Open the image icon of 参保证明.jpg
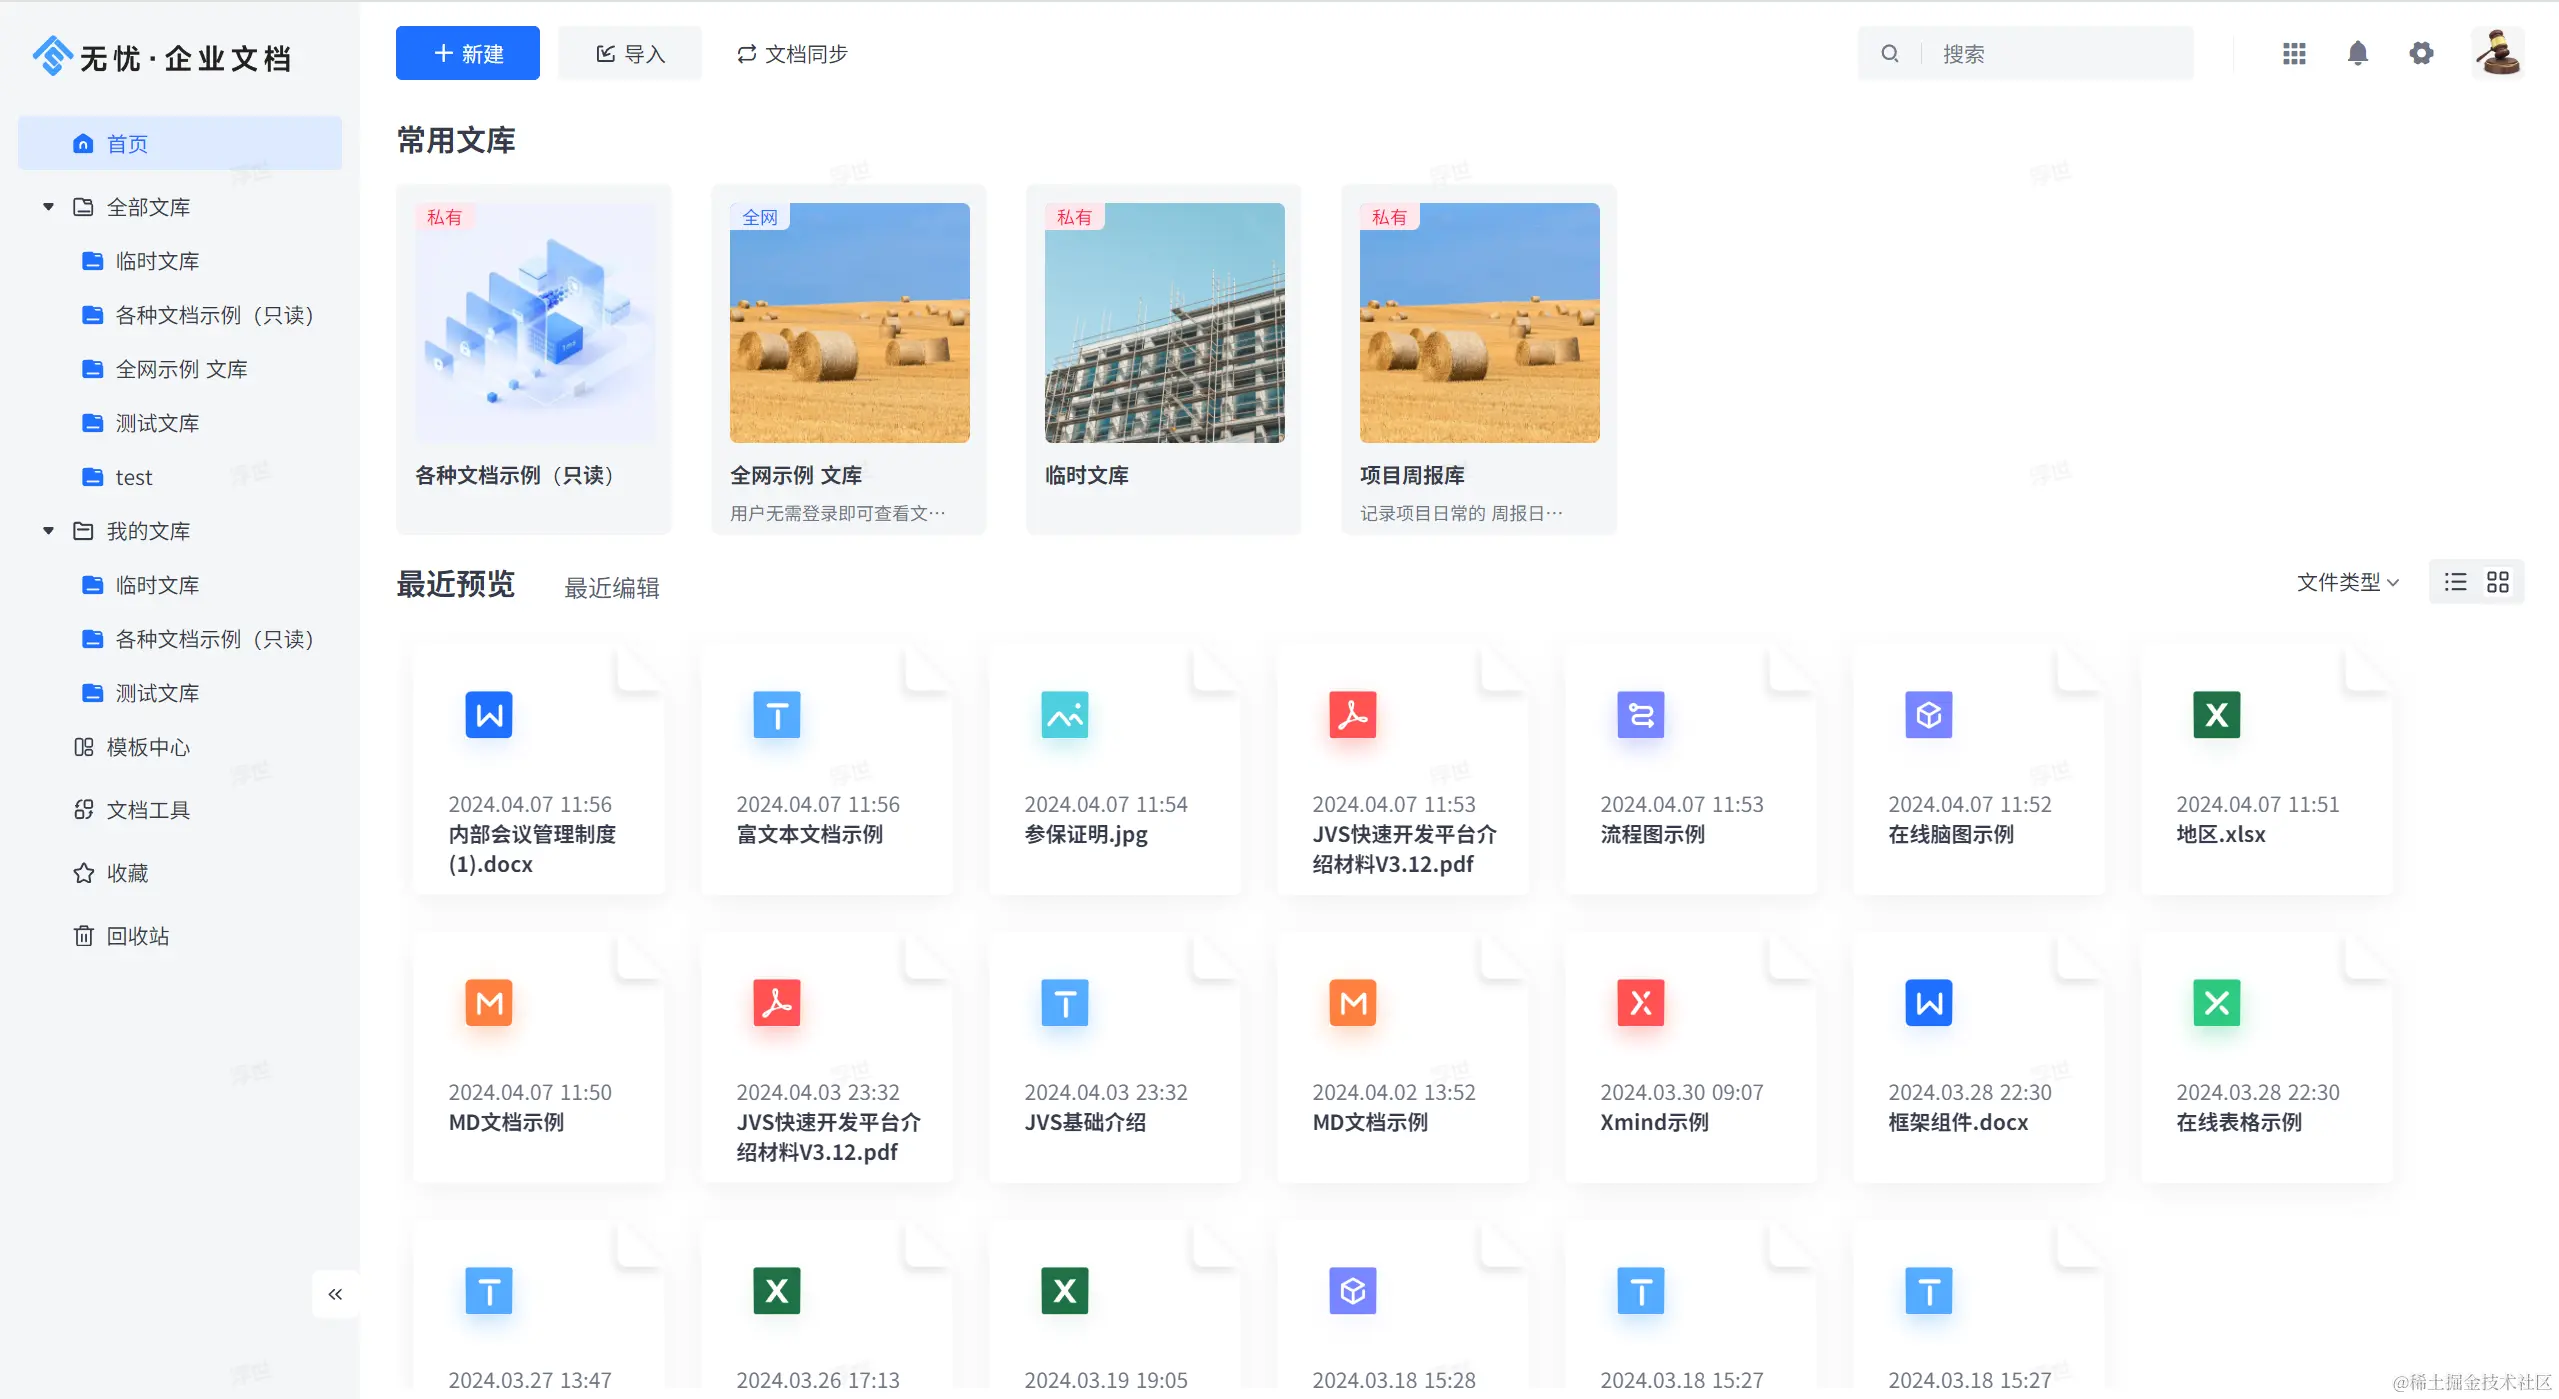2559x1399 pixels. 1065,715
